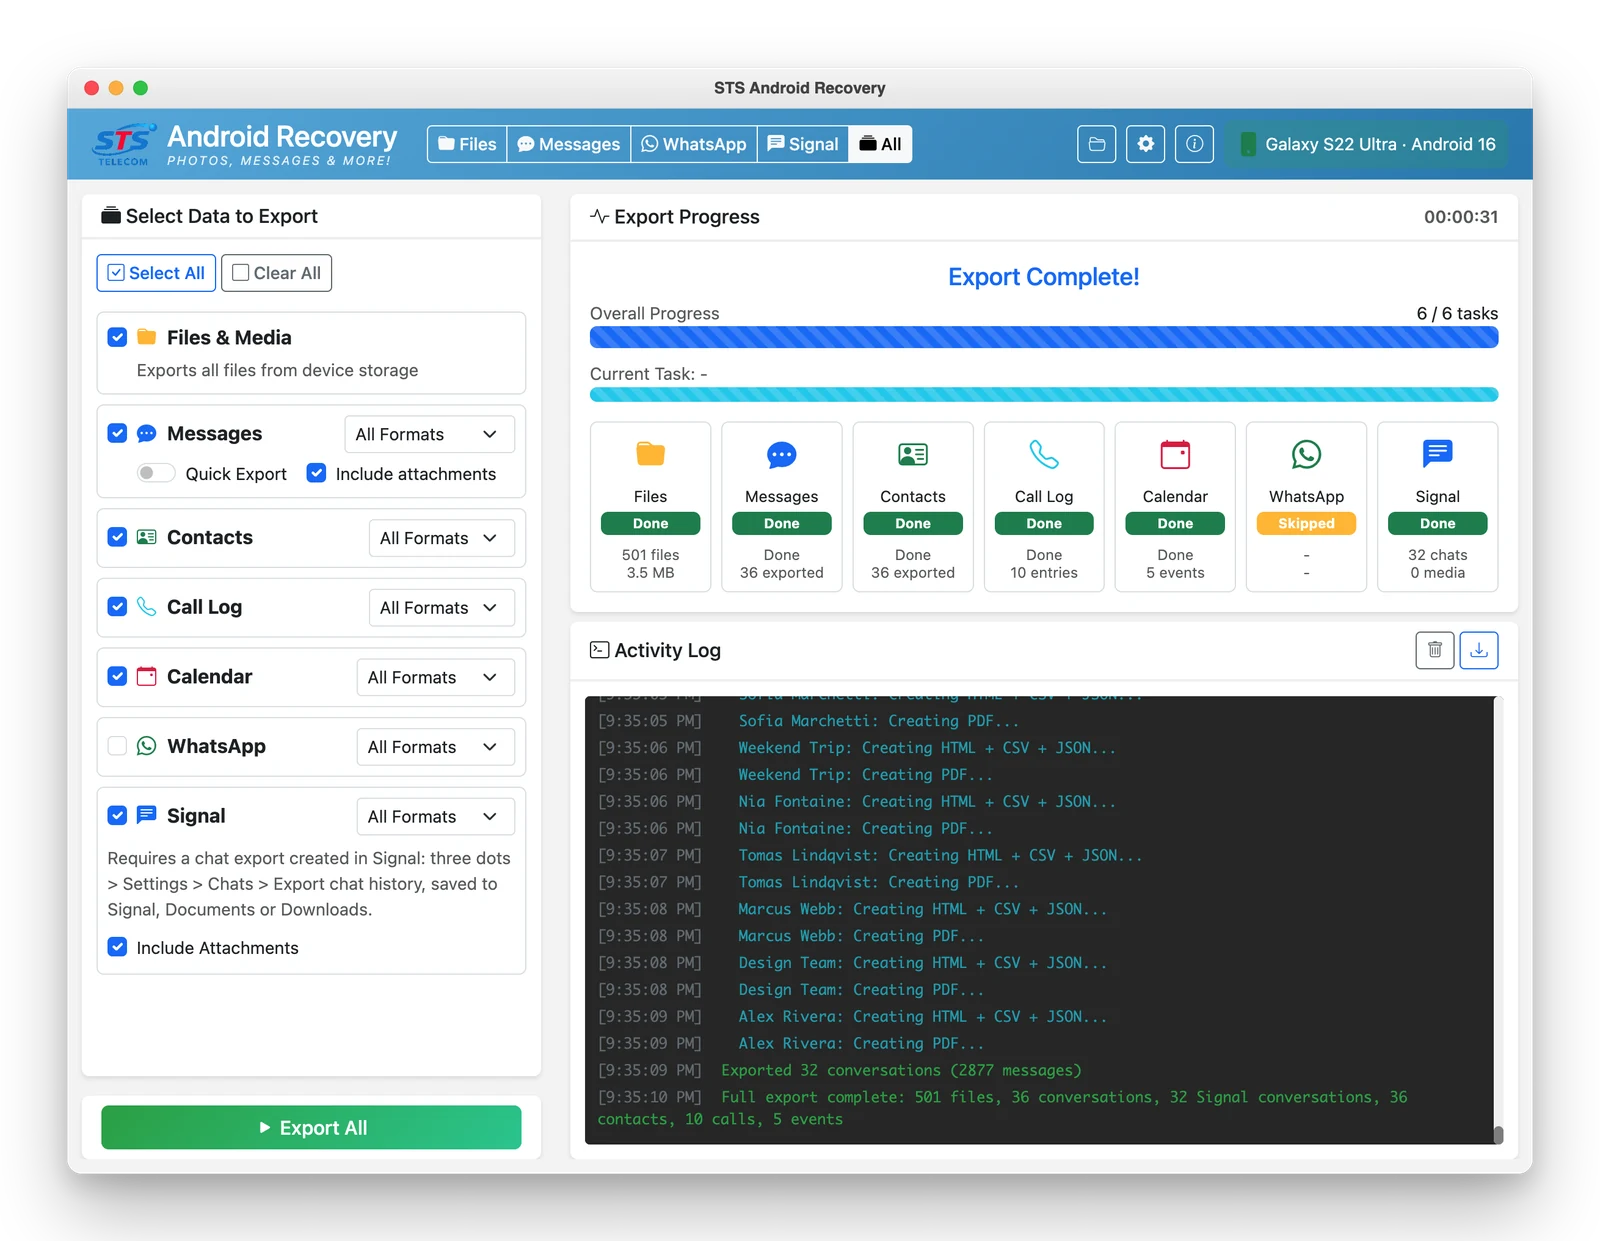Screen dimensions: 1600x1241
Task: Switch to the Signal tab
Action: point(803,144)
